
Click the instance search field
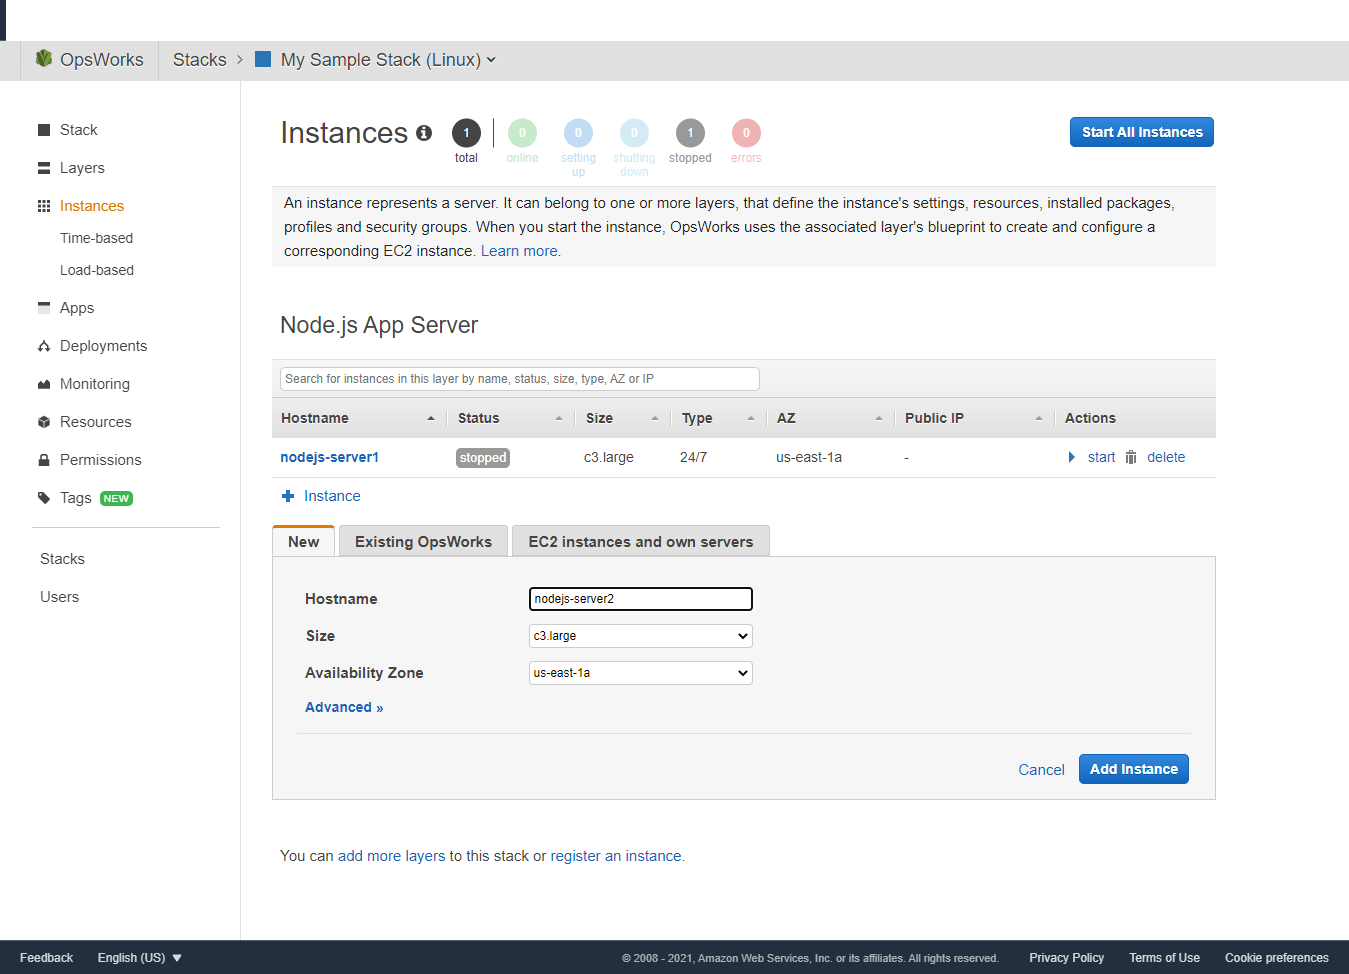tap(520, 379)
